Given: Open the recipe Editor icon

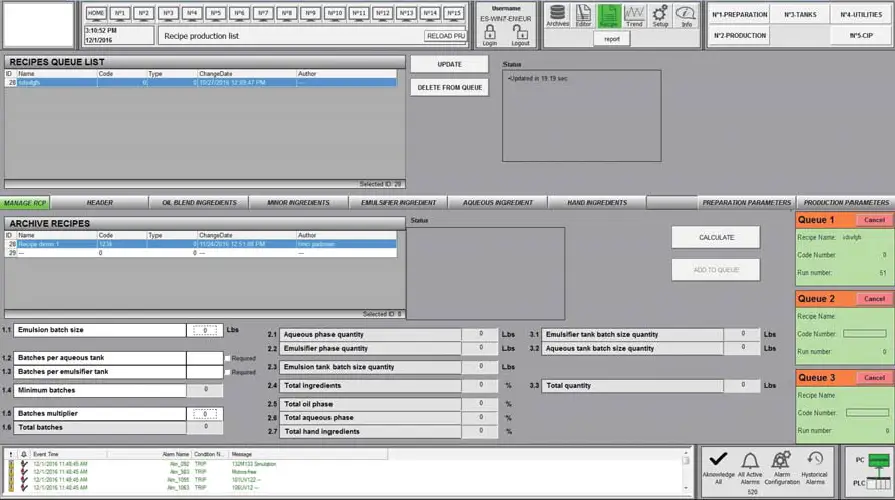Looking at the screenshot, I should pyautogui.click(x=583, y=15).
